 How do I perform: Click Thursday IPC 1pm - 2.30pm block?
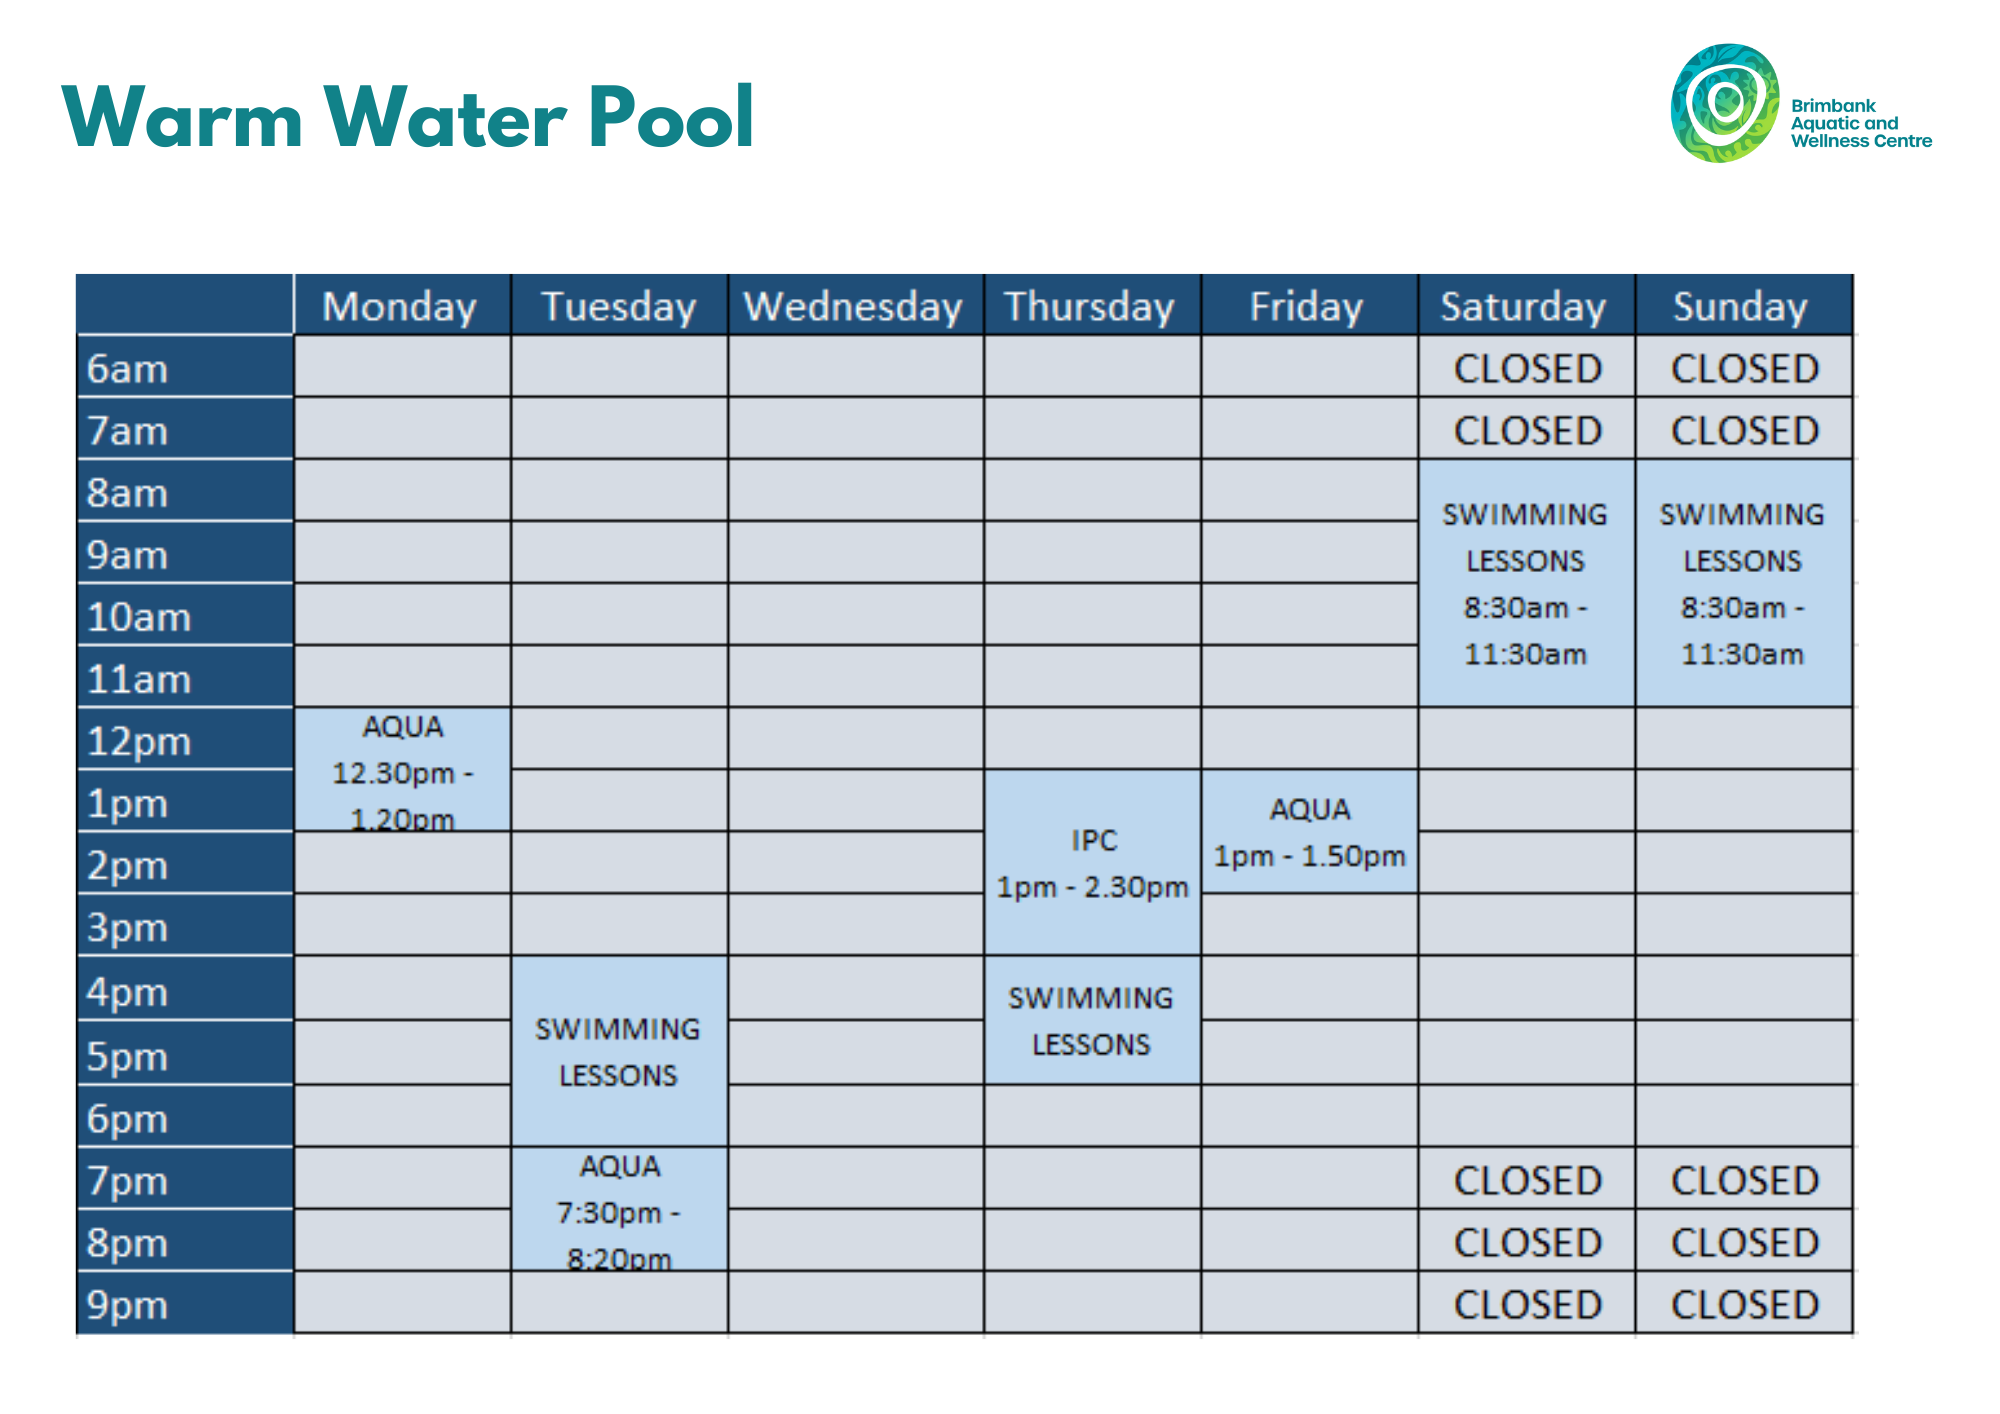[x=1092, y=862]
